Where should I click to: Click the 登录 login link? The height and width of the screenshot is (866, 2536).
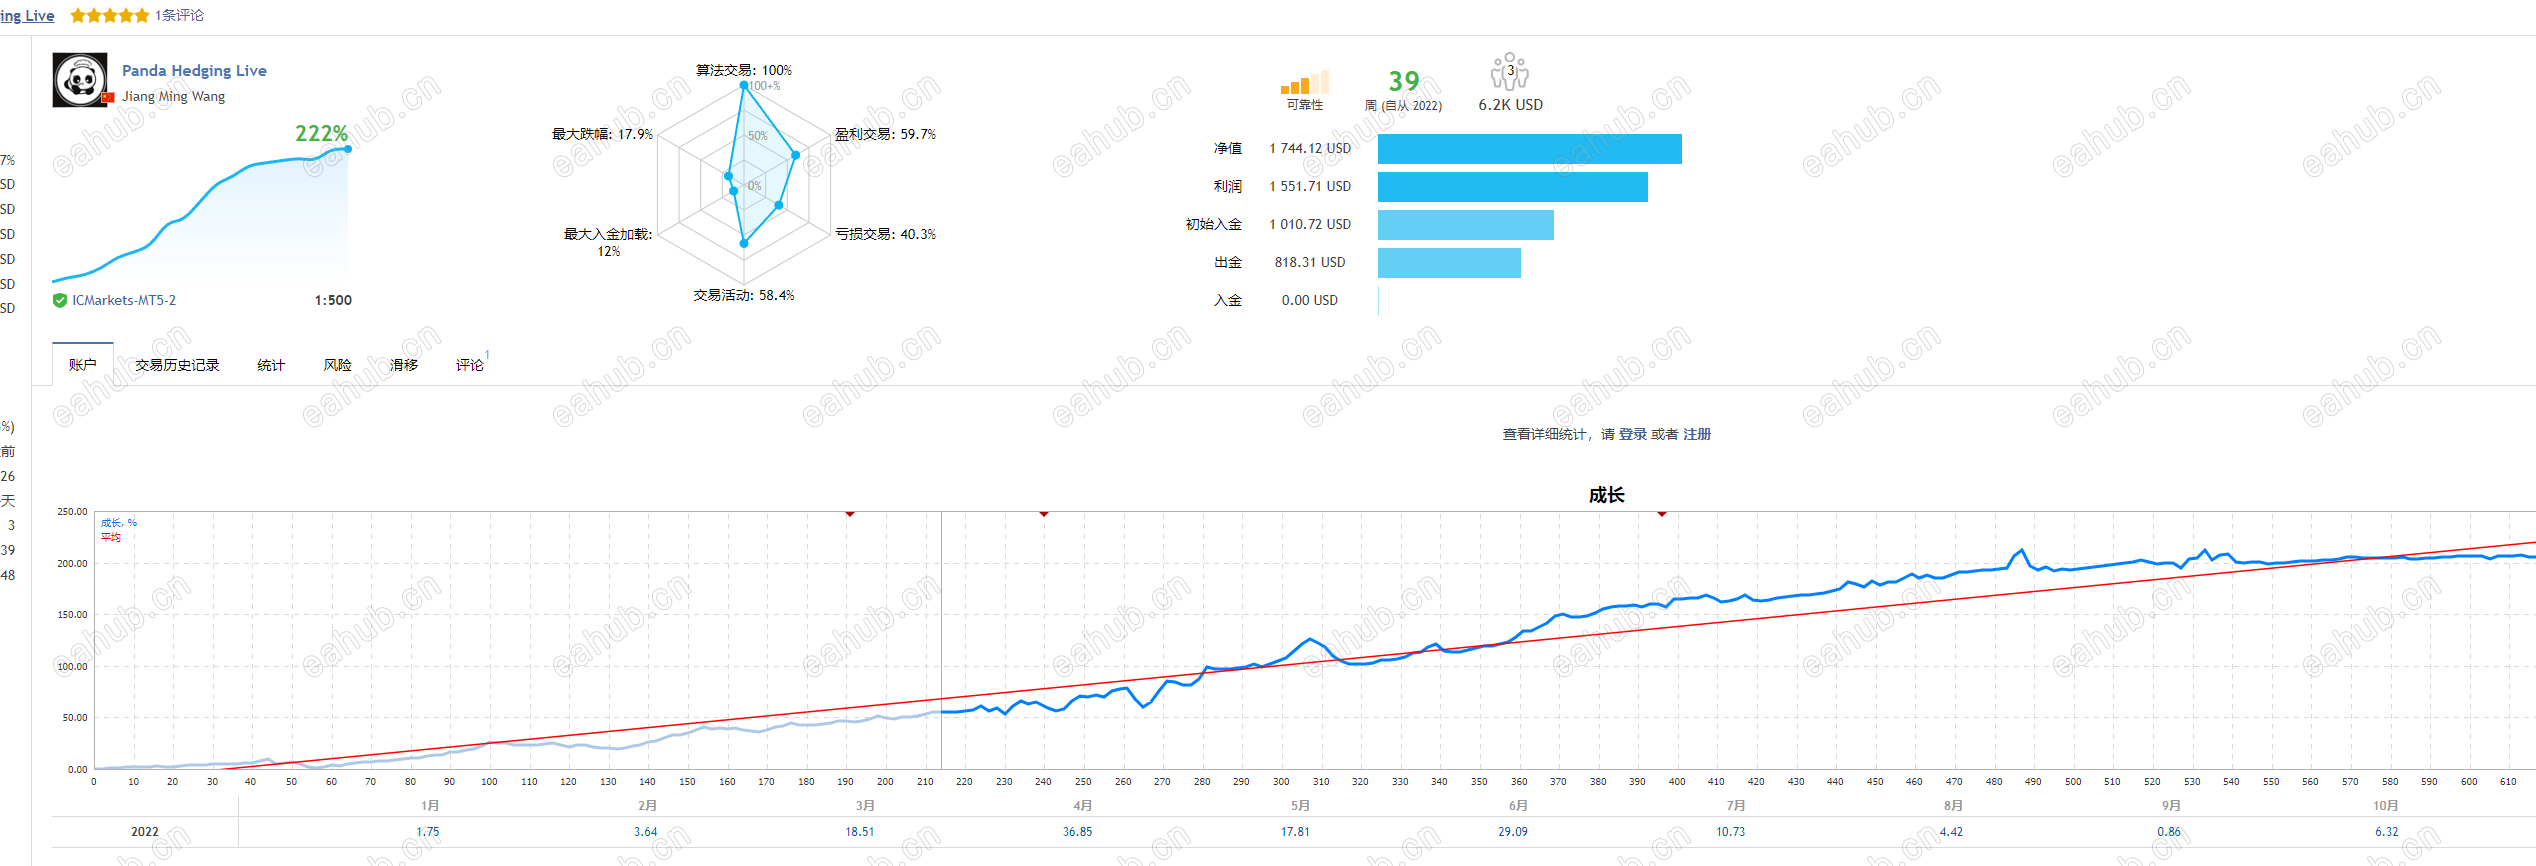(x=1633, y=434)
